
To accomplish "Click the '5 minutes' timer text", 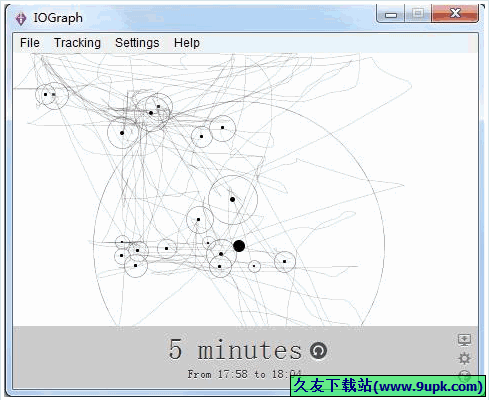I will click(x=235, y=349).
